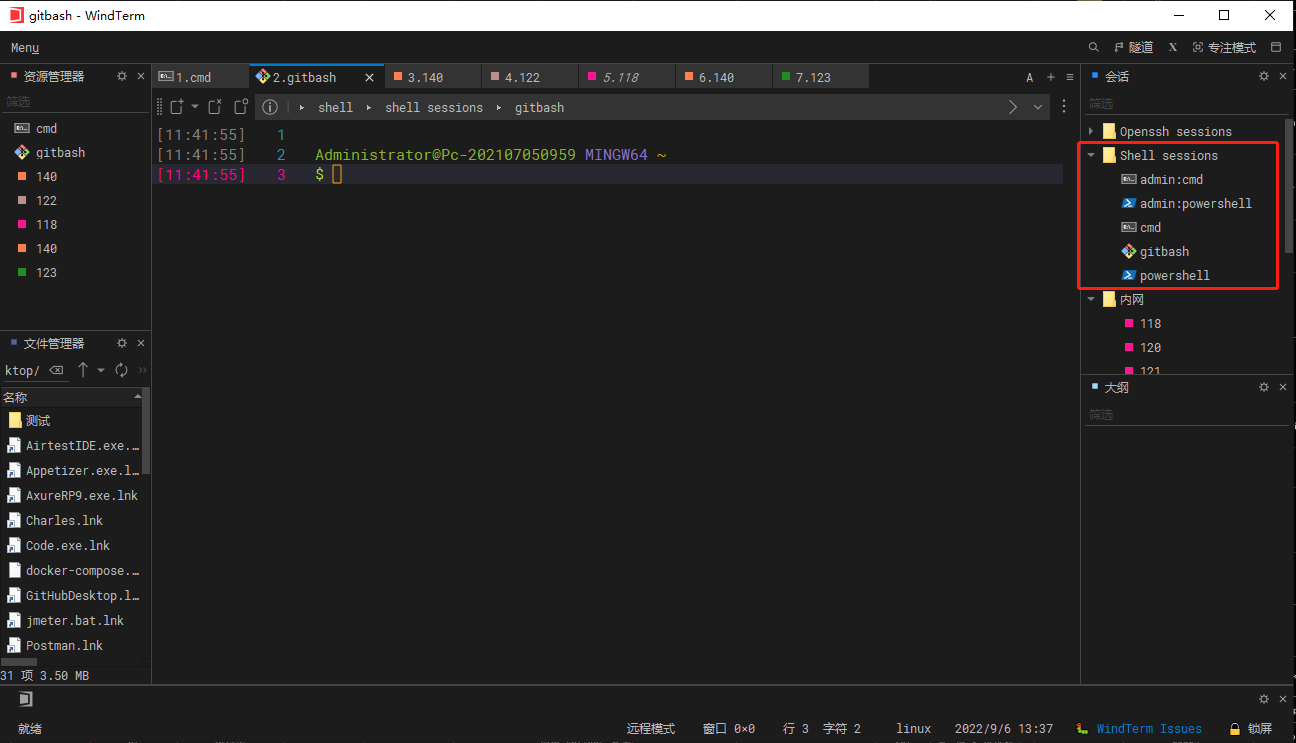Close the 资源管理器 panel
The image size is (1296, 743).
140,76
